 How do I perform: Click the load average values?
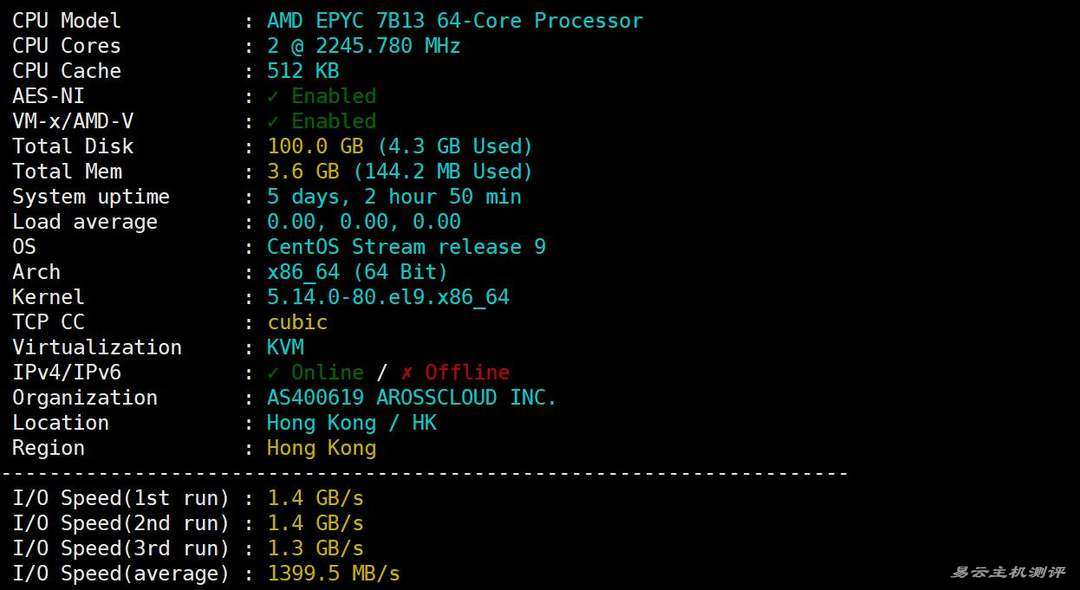[363, 222]
